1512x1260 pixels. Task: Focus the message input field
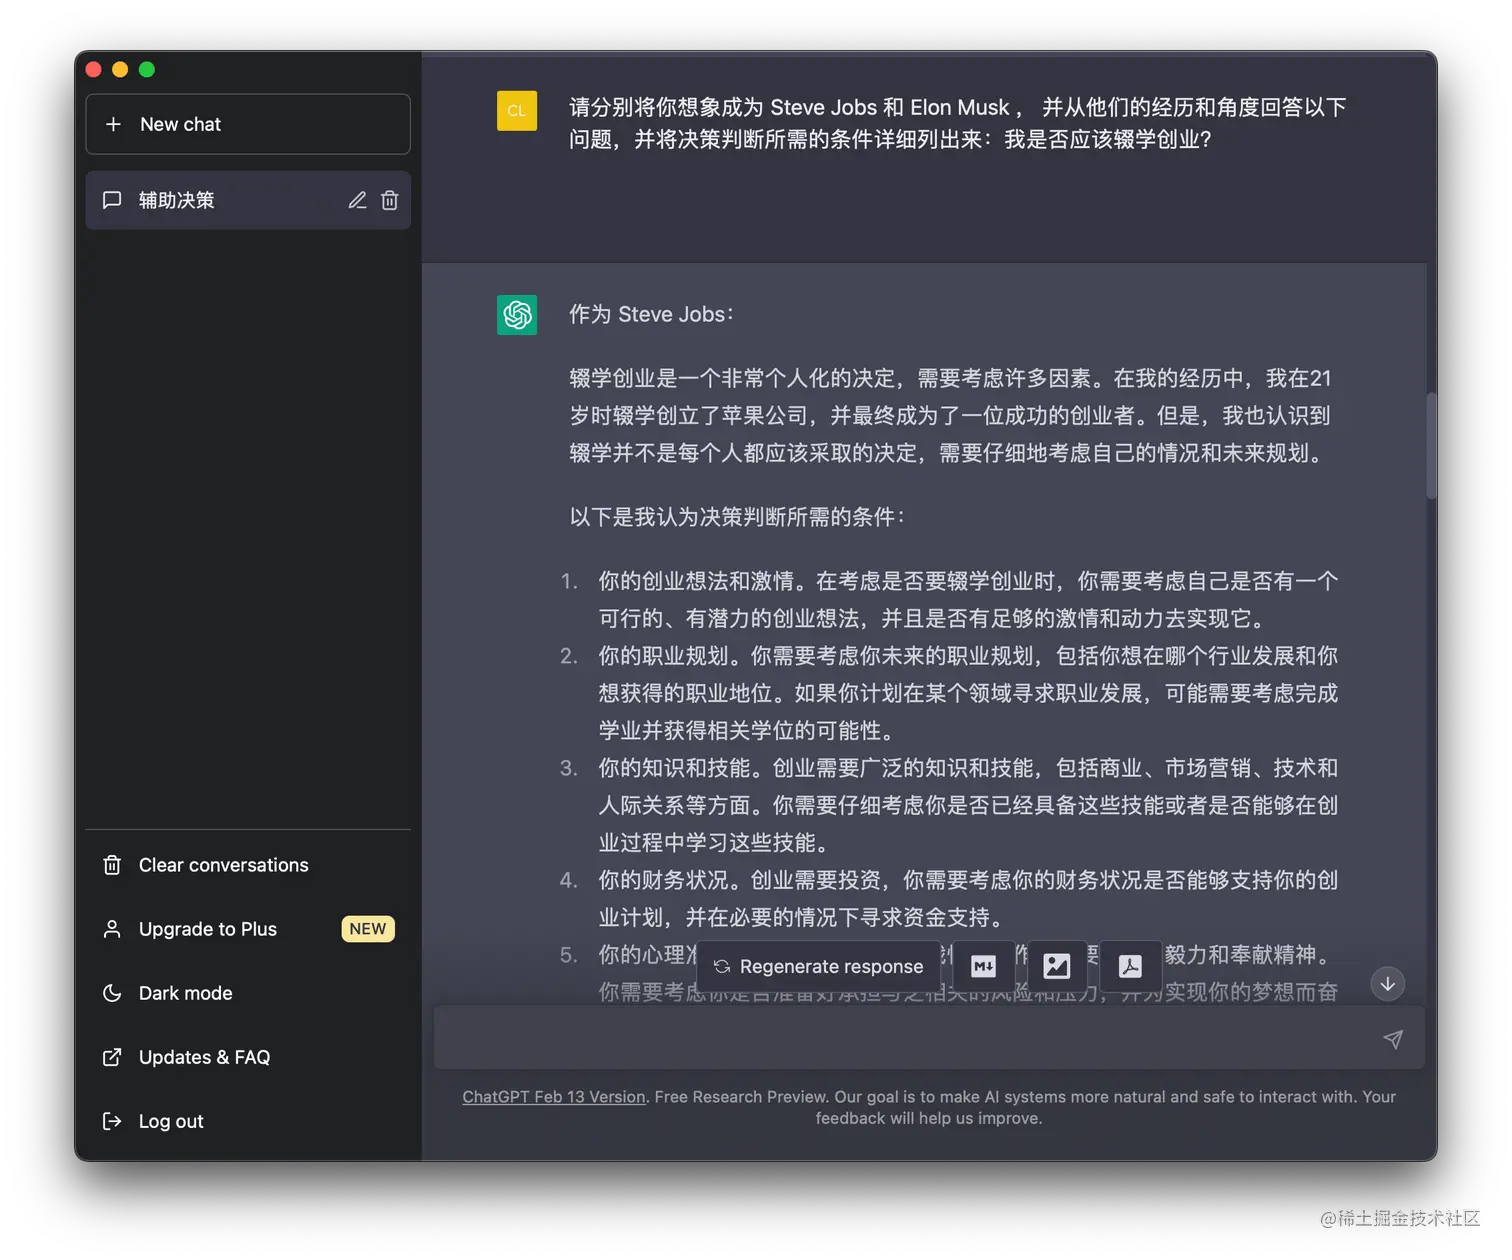pyautogui.click(x=929, y=1039)
